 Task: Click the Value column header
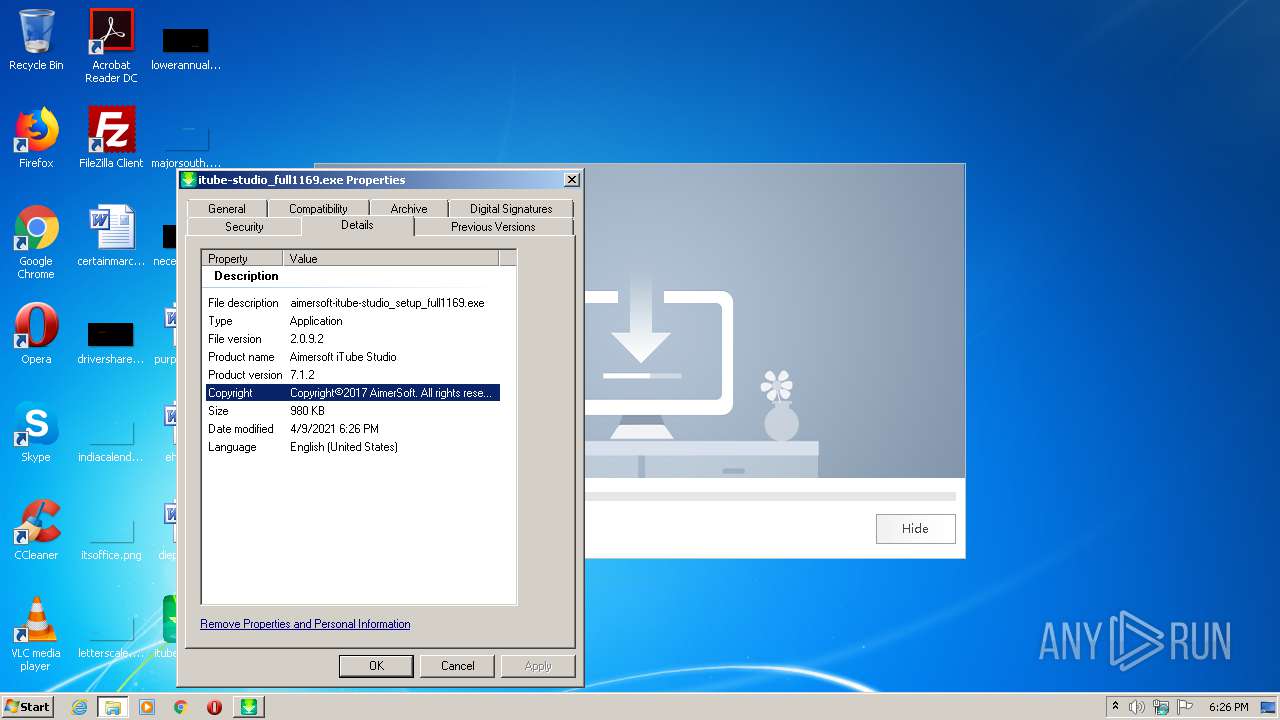click(391, 259)
